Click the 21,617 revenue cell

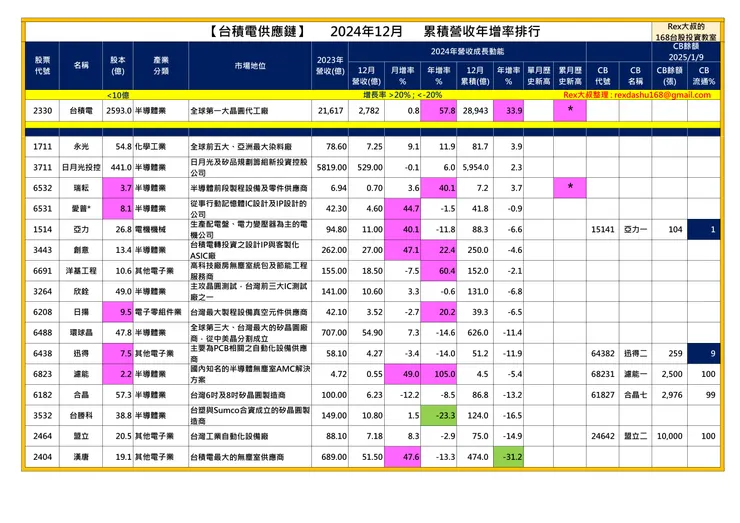click(330, 110)
